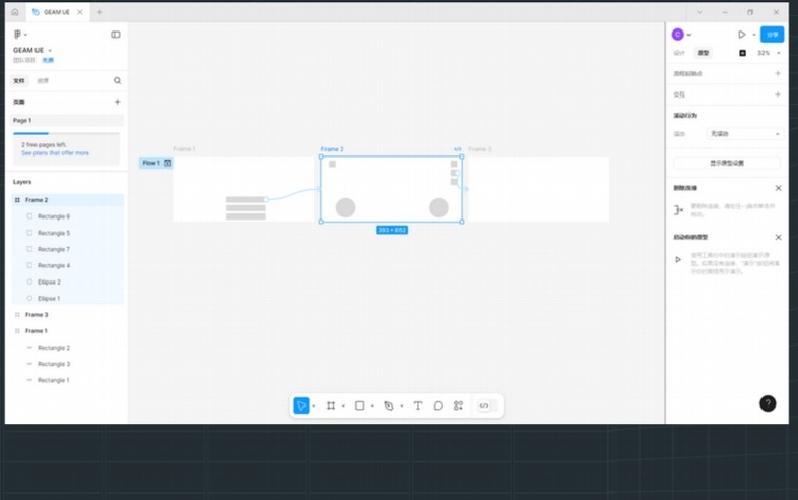Open 'See plans that offer more' link

coord(55,153)
